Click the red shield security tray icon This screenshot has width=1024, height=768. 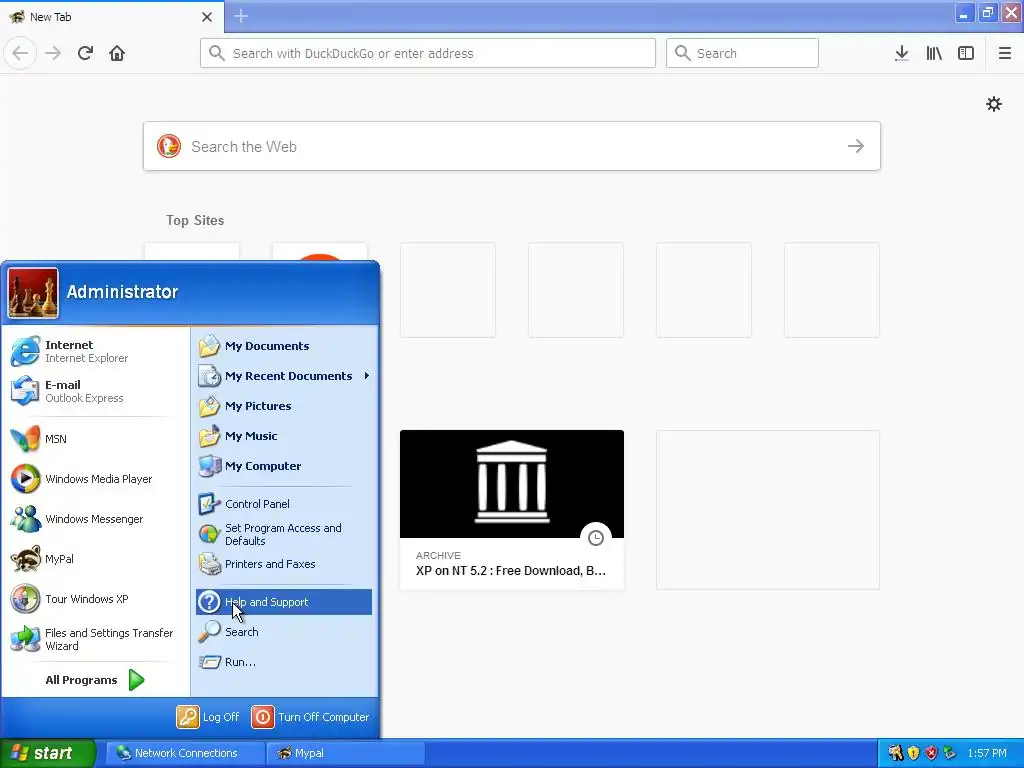click(x=931, y=753)
